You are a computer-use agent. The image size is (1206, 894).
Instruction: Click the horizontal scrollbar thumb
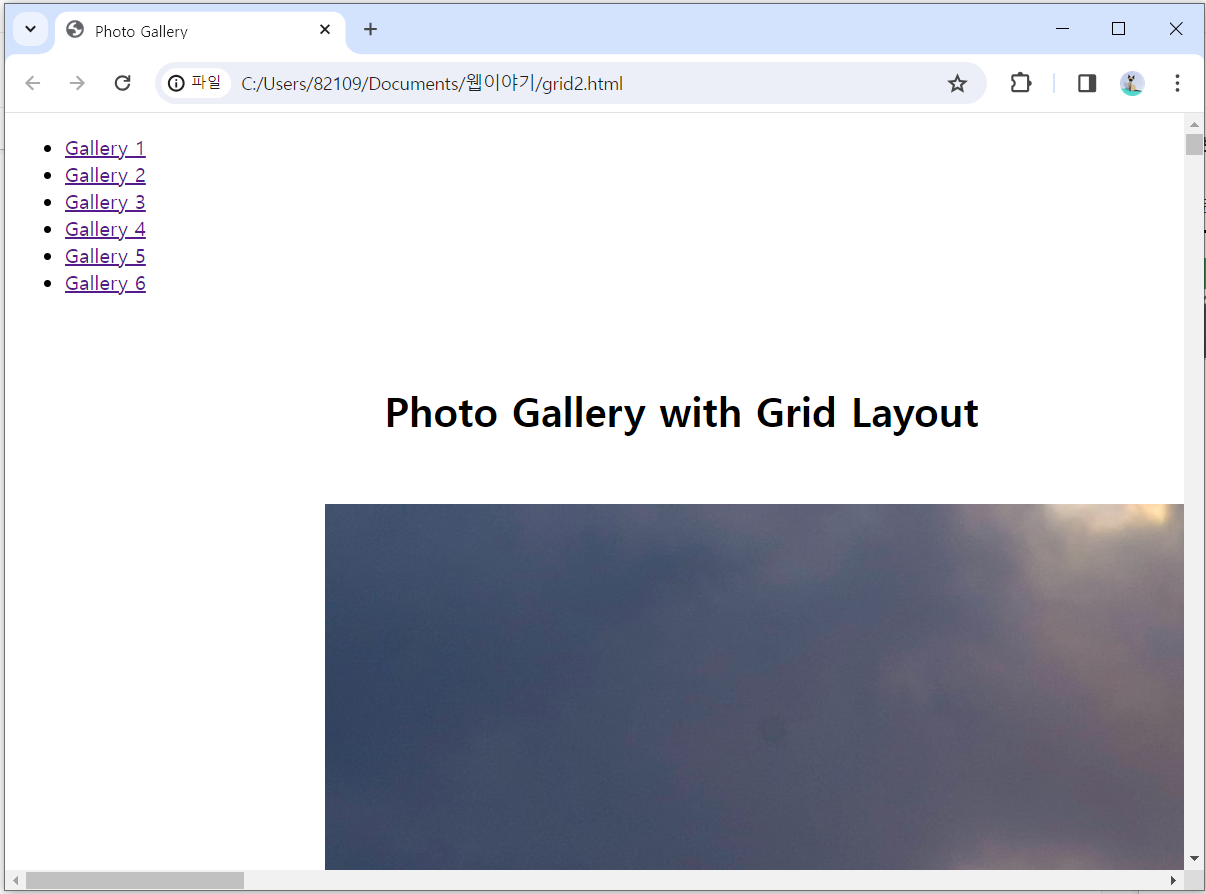point(135,880)
